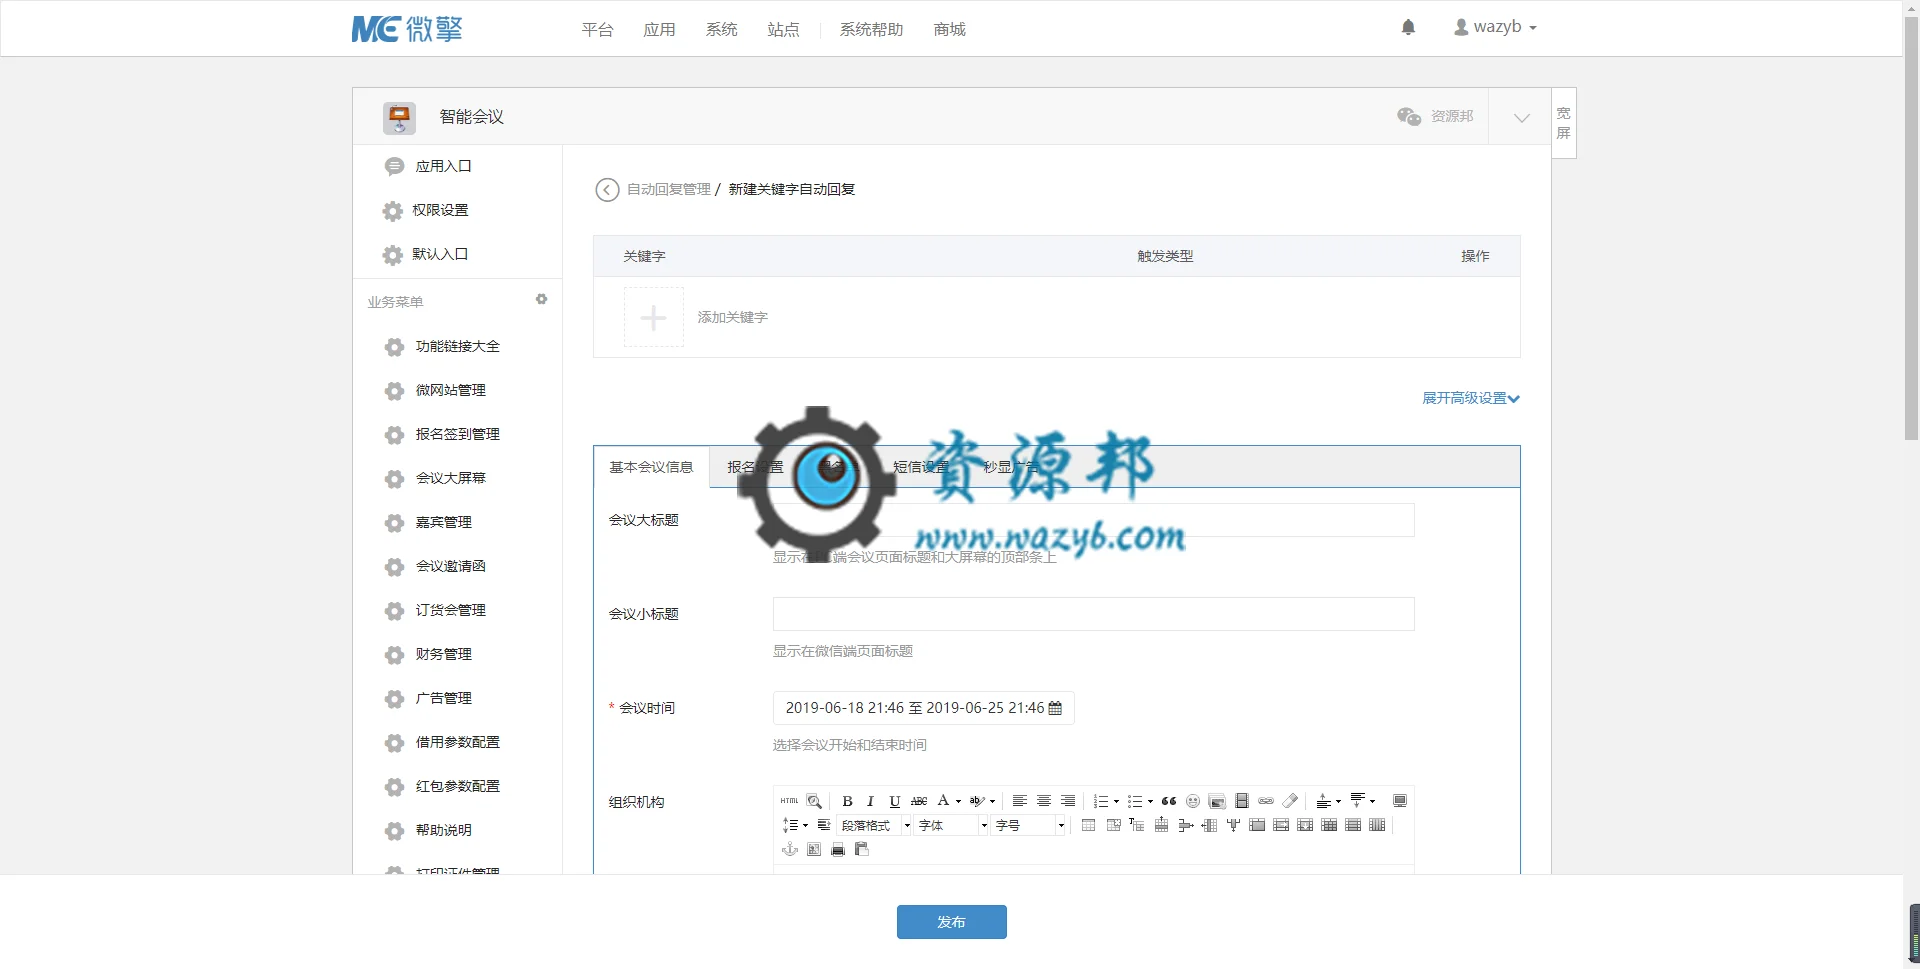The width and height of the screenshot is (1920, 969).
Task: Click the 发布 publish button
Action: click(951, 922)
